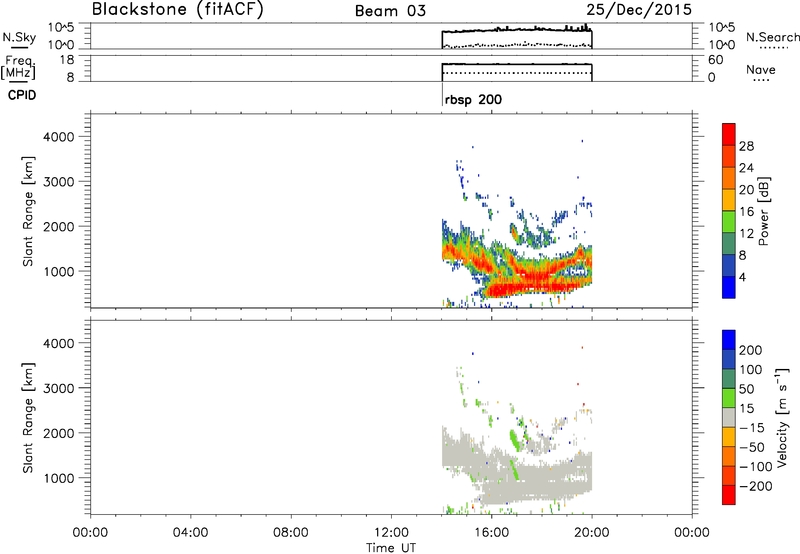Viewport: 800px width, 554px height.
Task: Click time axis tick label "12:00"
Action: pos(391,533)
